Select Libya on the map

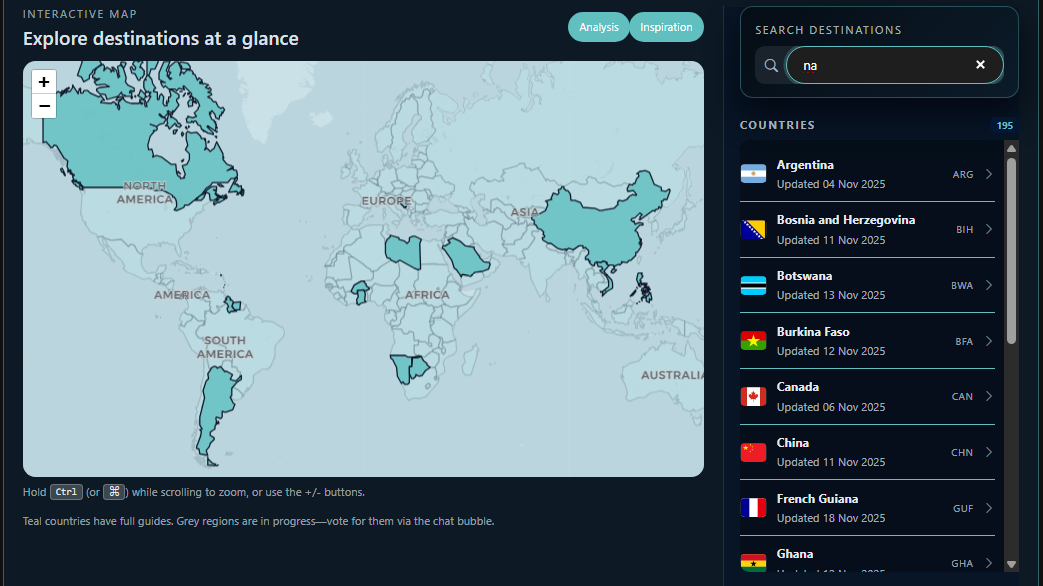pyautogui.click(x=403, y=251)
